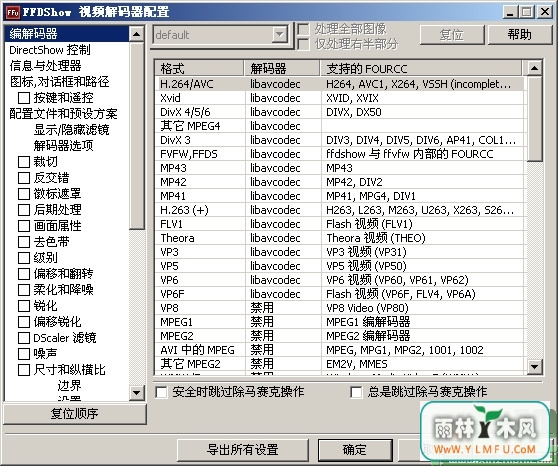Click 导出所有设置 button
558x466 pixels.
(243, 450)
